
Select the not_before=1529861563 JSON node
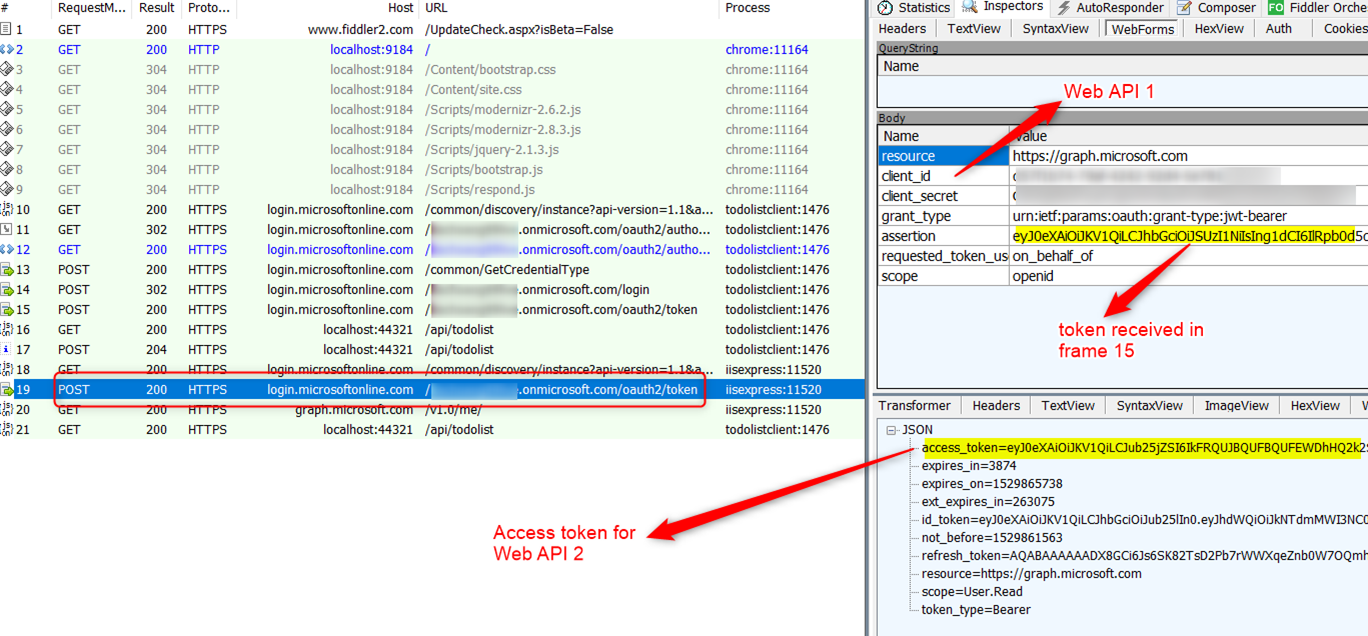click(992, 538)
